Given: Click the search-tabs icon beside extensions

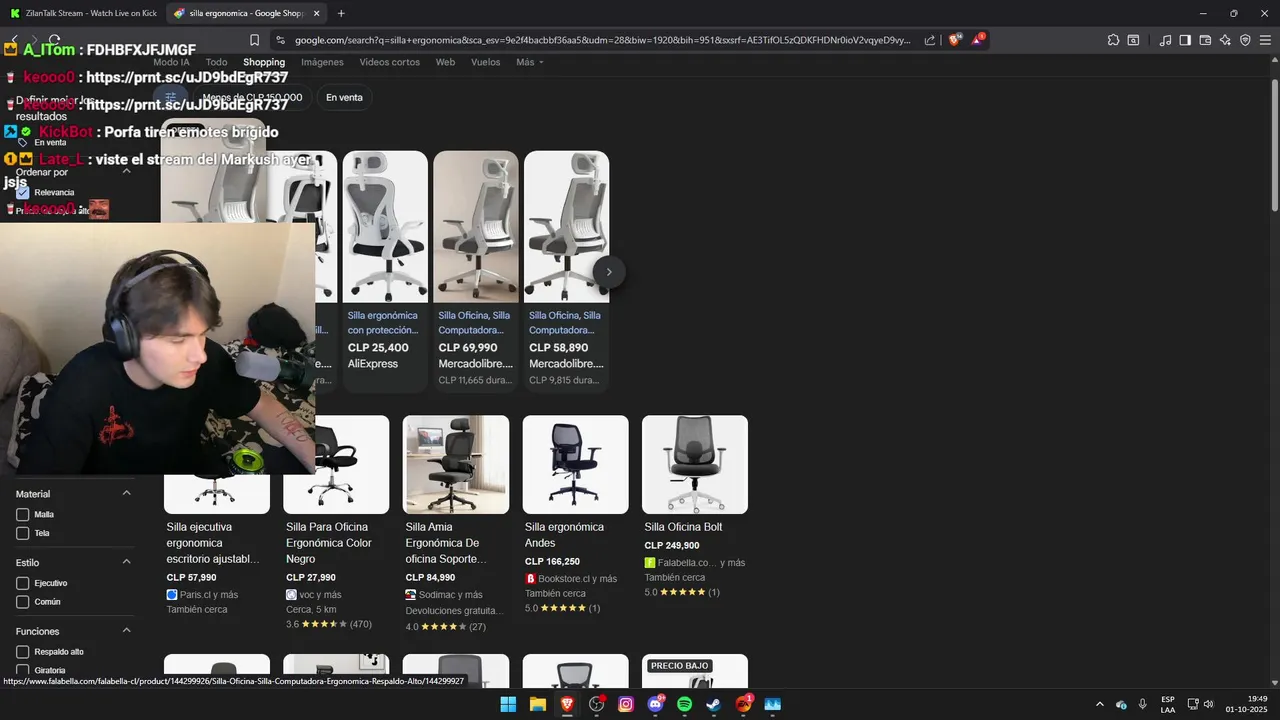Looking at the screenshot, I should pyautogui.click(x=1133, y=40).
